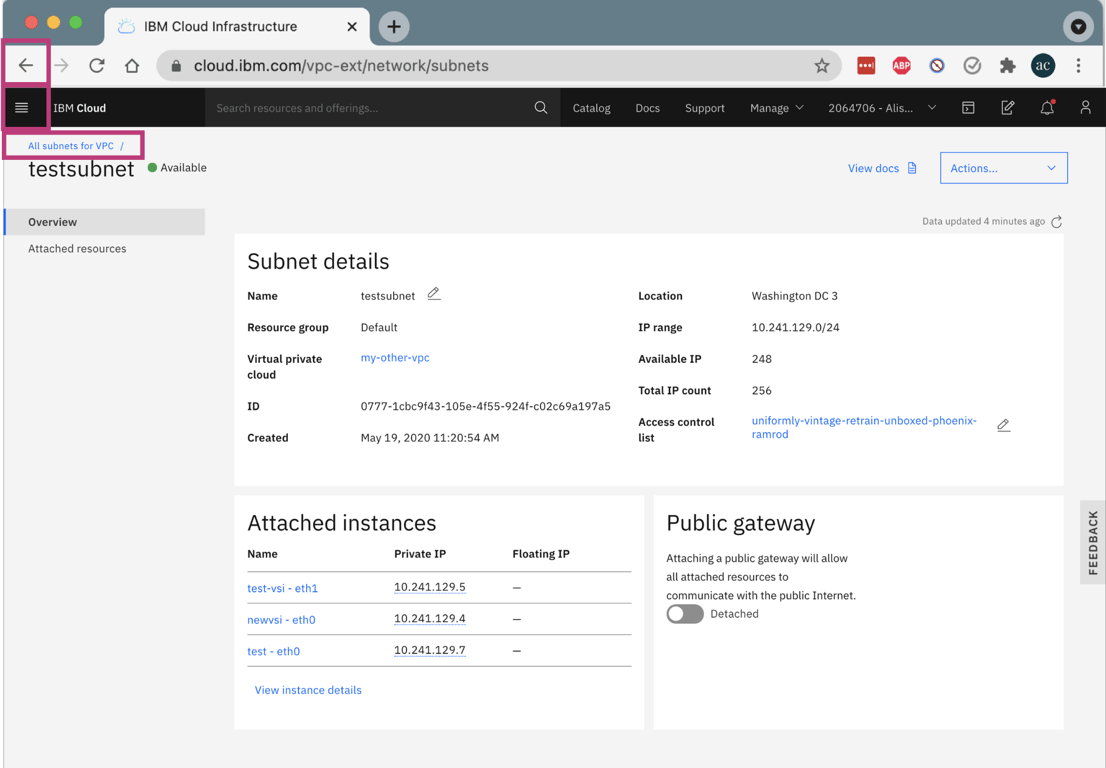Image resolution: width=1106 pixels, height=768 pixels.
Task: Open the my-other-vpc link
Action: pos(395,358)
